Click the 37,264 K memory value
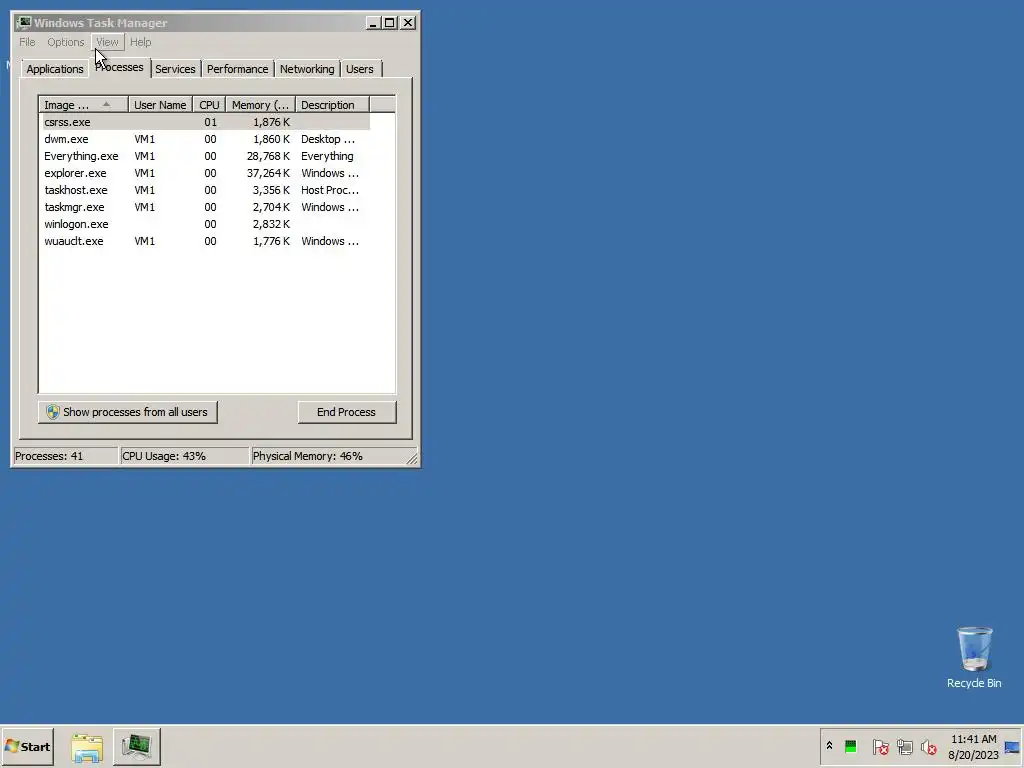Screen dimensions: 1024x768 tap(268, 173)
